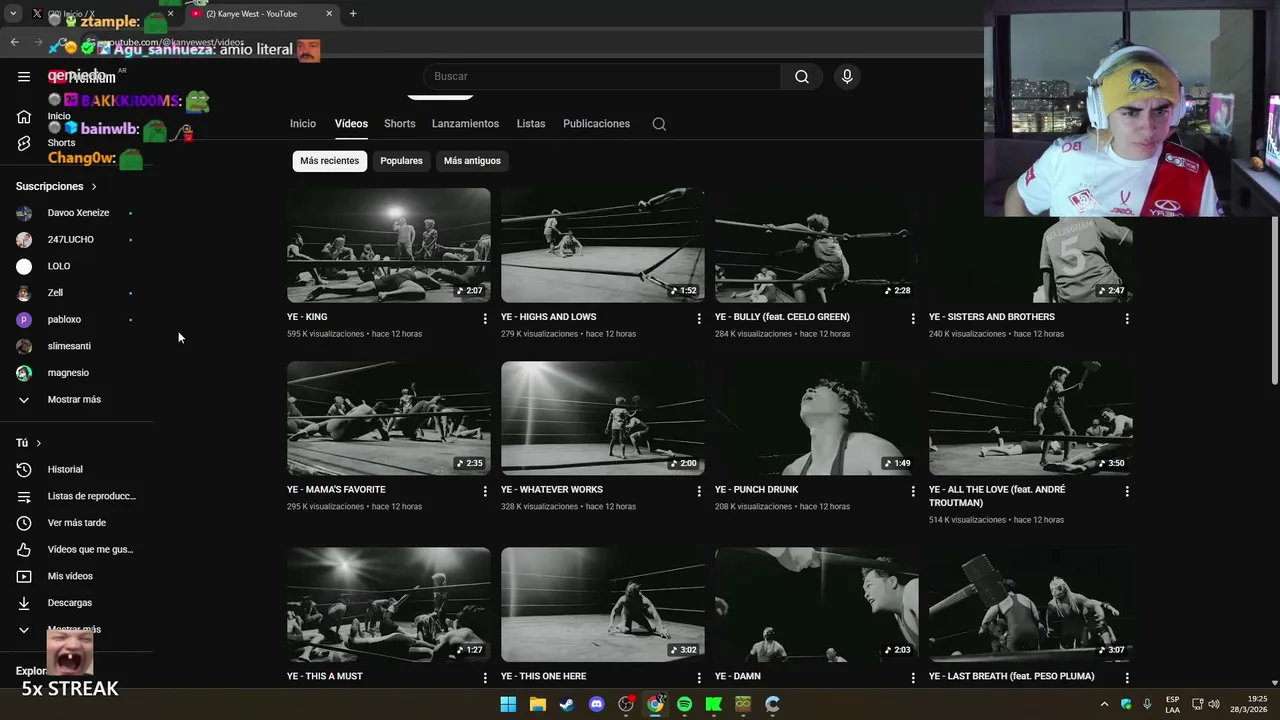This screenshot has width=1280, height=720.
Task: Open the channel search magnifier icon
Action: [659, 124]
